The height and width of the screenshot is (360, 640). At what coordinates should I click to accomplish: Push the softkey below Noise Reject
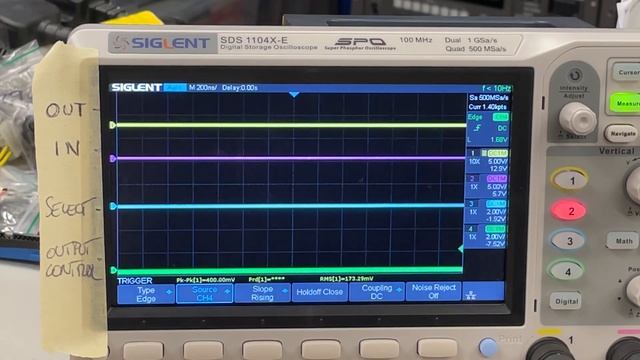coord(437,348)
